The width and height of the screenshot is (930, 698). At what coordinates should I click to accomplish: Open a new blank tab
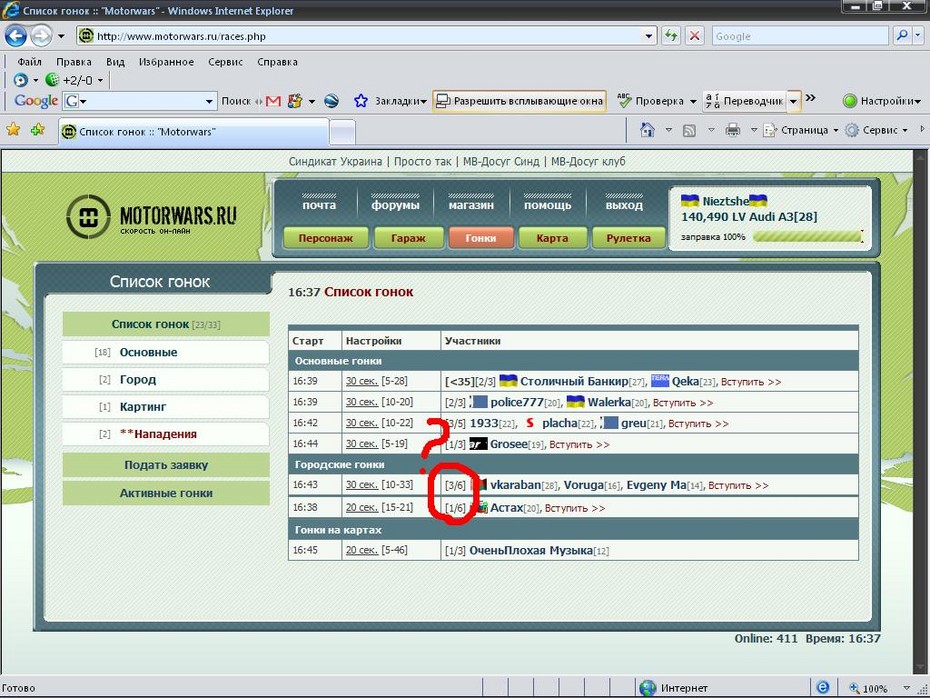[342, 132]
